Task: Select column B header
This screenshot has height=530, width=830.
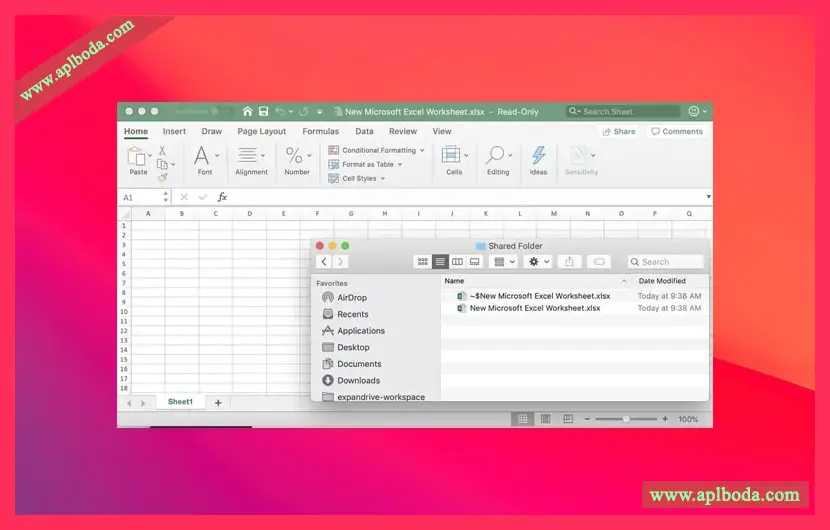Action: point(182,214)
